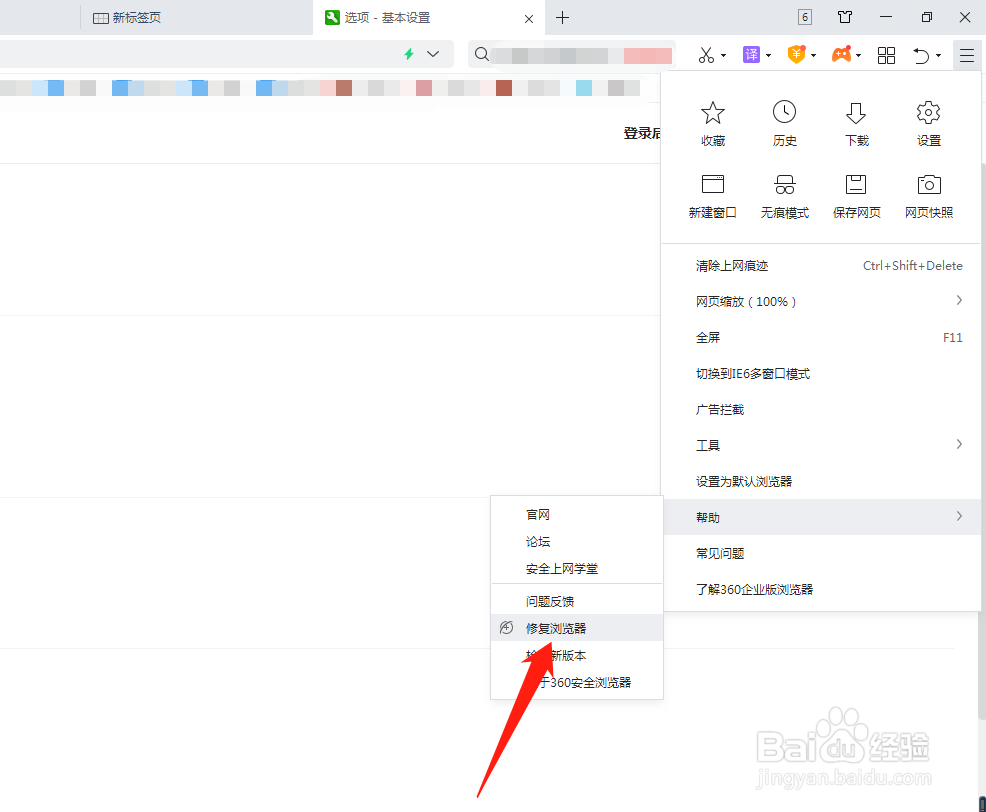Expand the game controller dropdown arrow

[x=858, y=56]
